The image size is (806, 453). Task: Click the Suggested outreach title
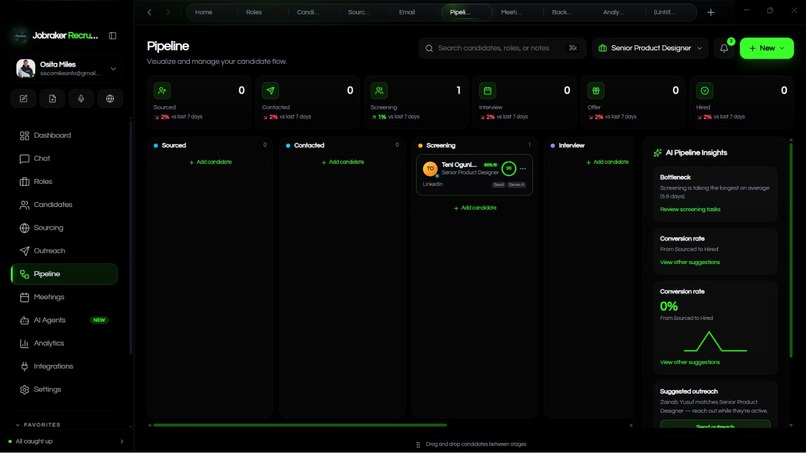(x=689, y=391)
